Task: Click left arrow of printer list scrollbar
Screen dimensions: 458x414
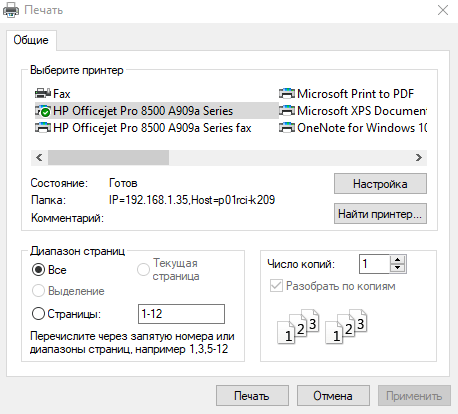Action: pos(39,157)
